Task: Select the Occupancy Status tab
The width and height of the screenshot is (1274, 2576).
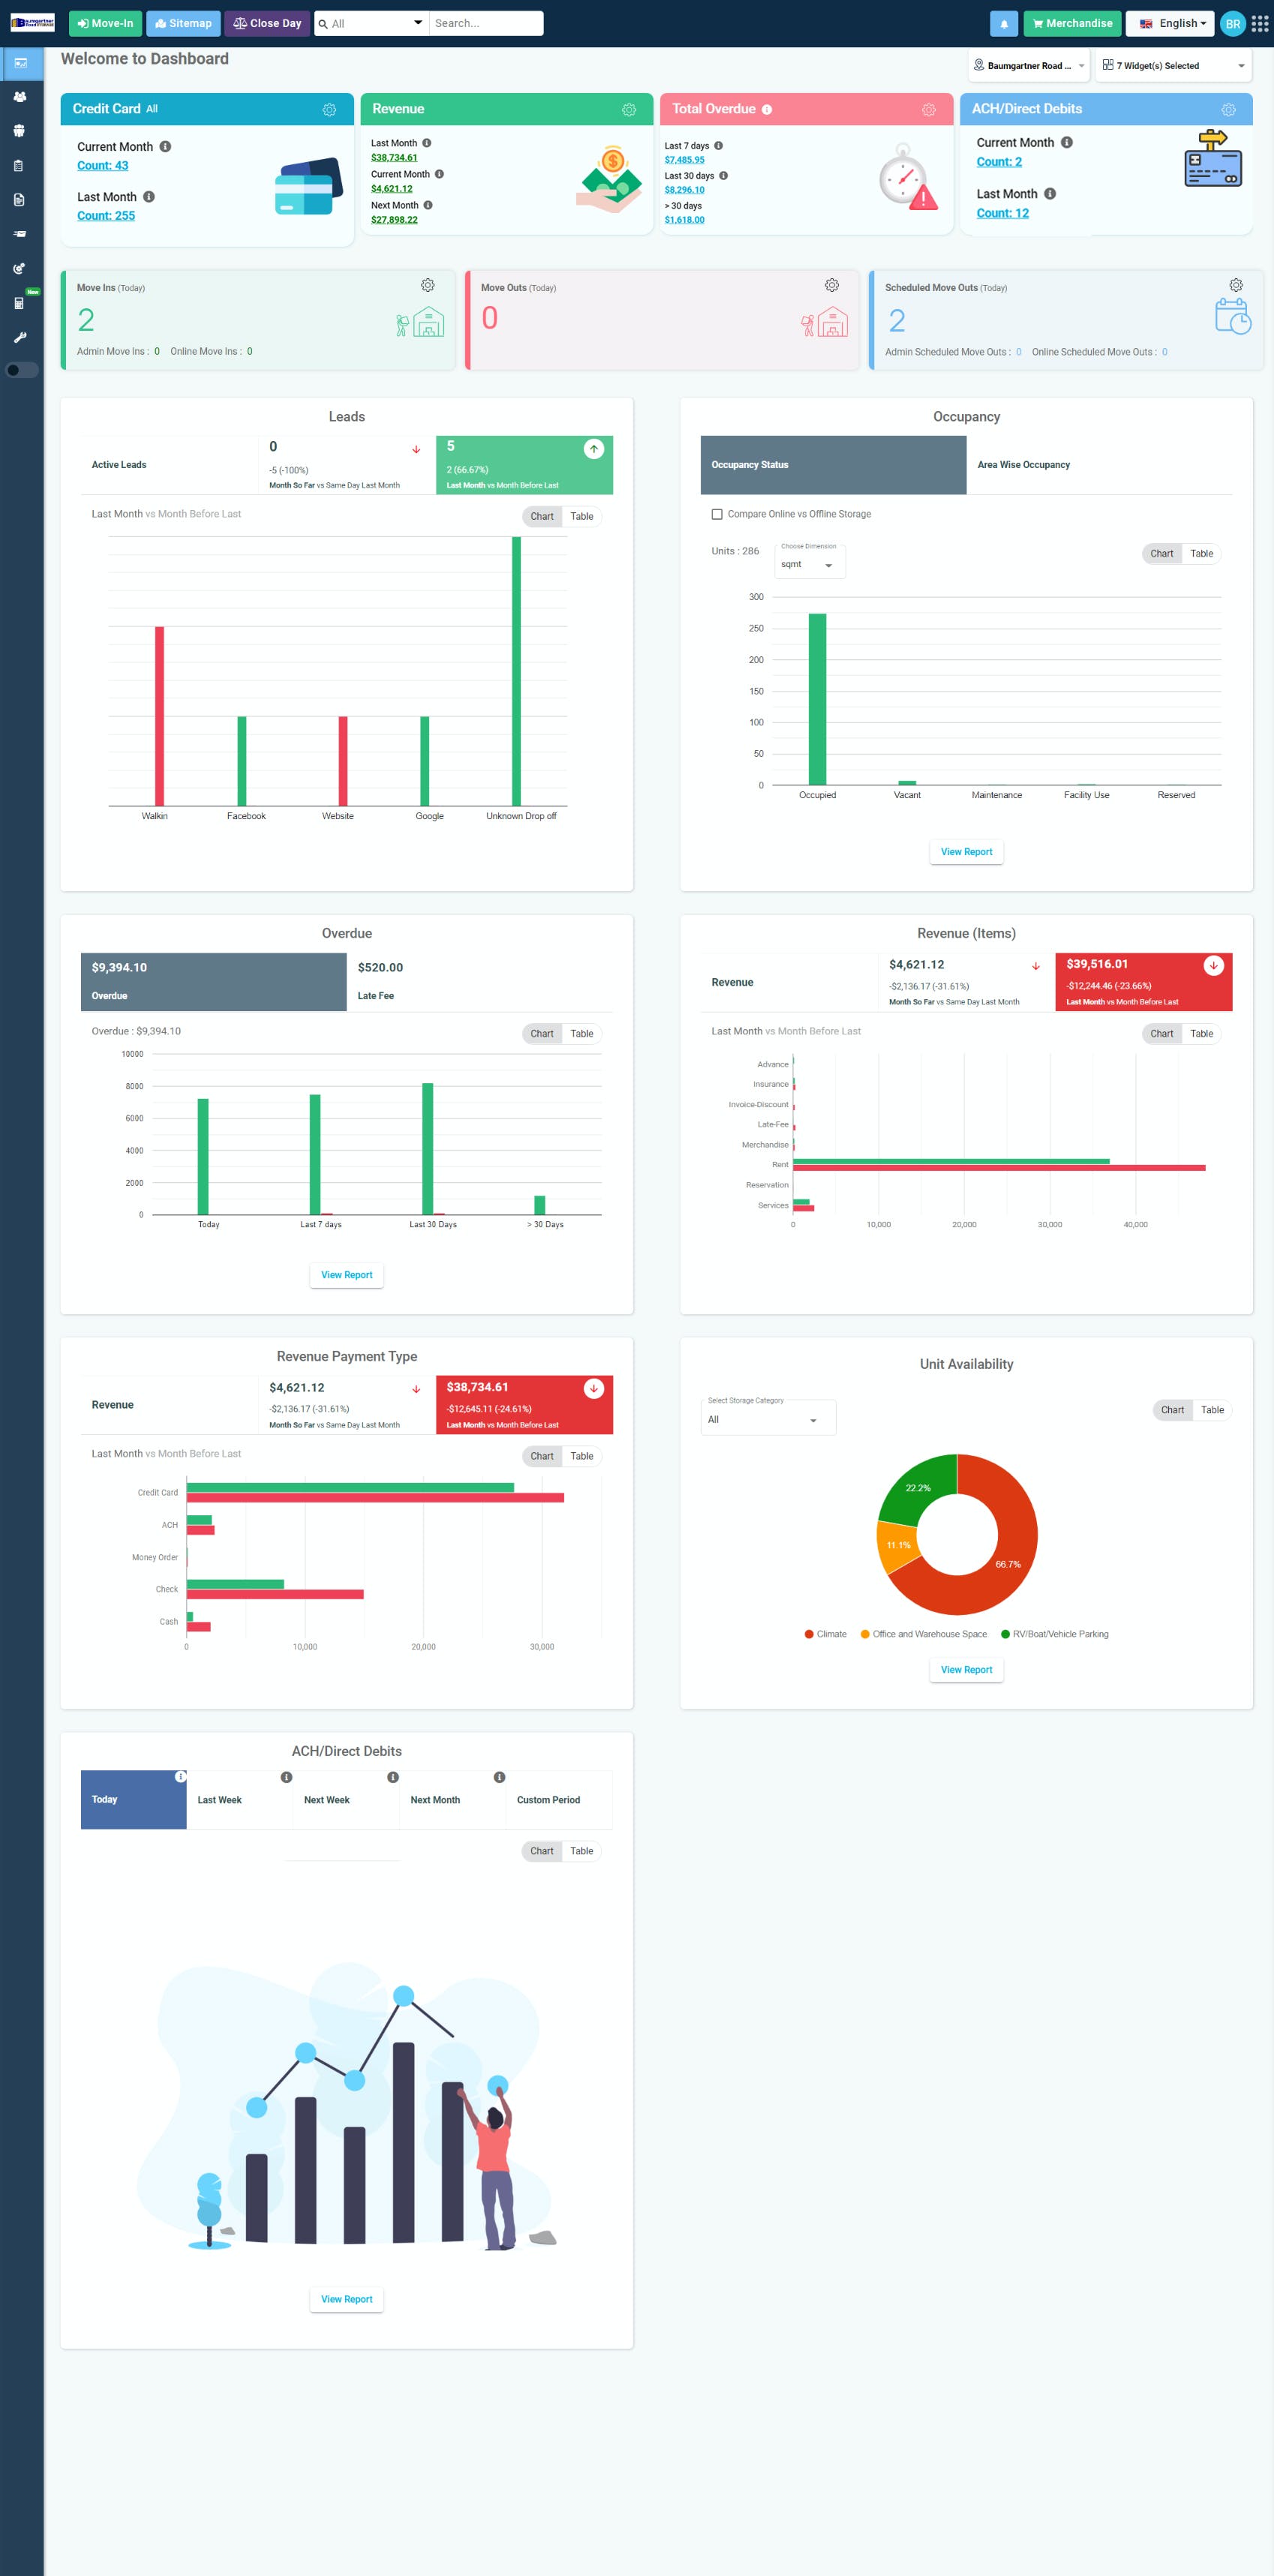Action: (x=833, y=465)
